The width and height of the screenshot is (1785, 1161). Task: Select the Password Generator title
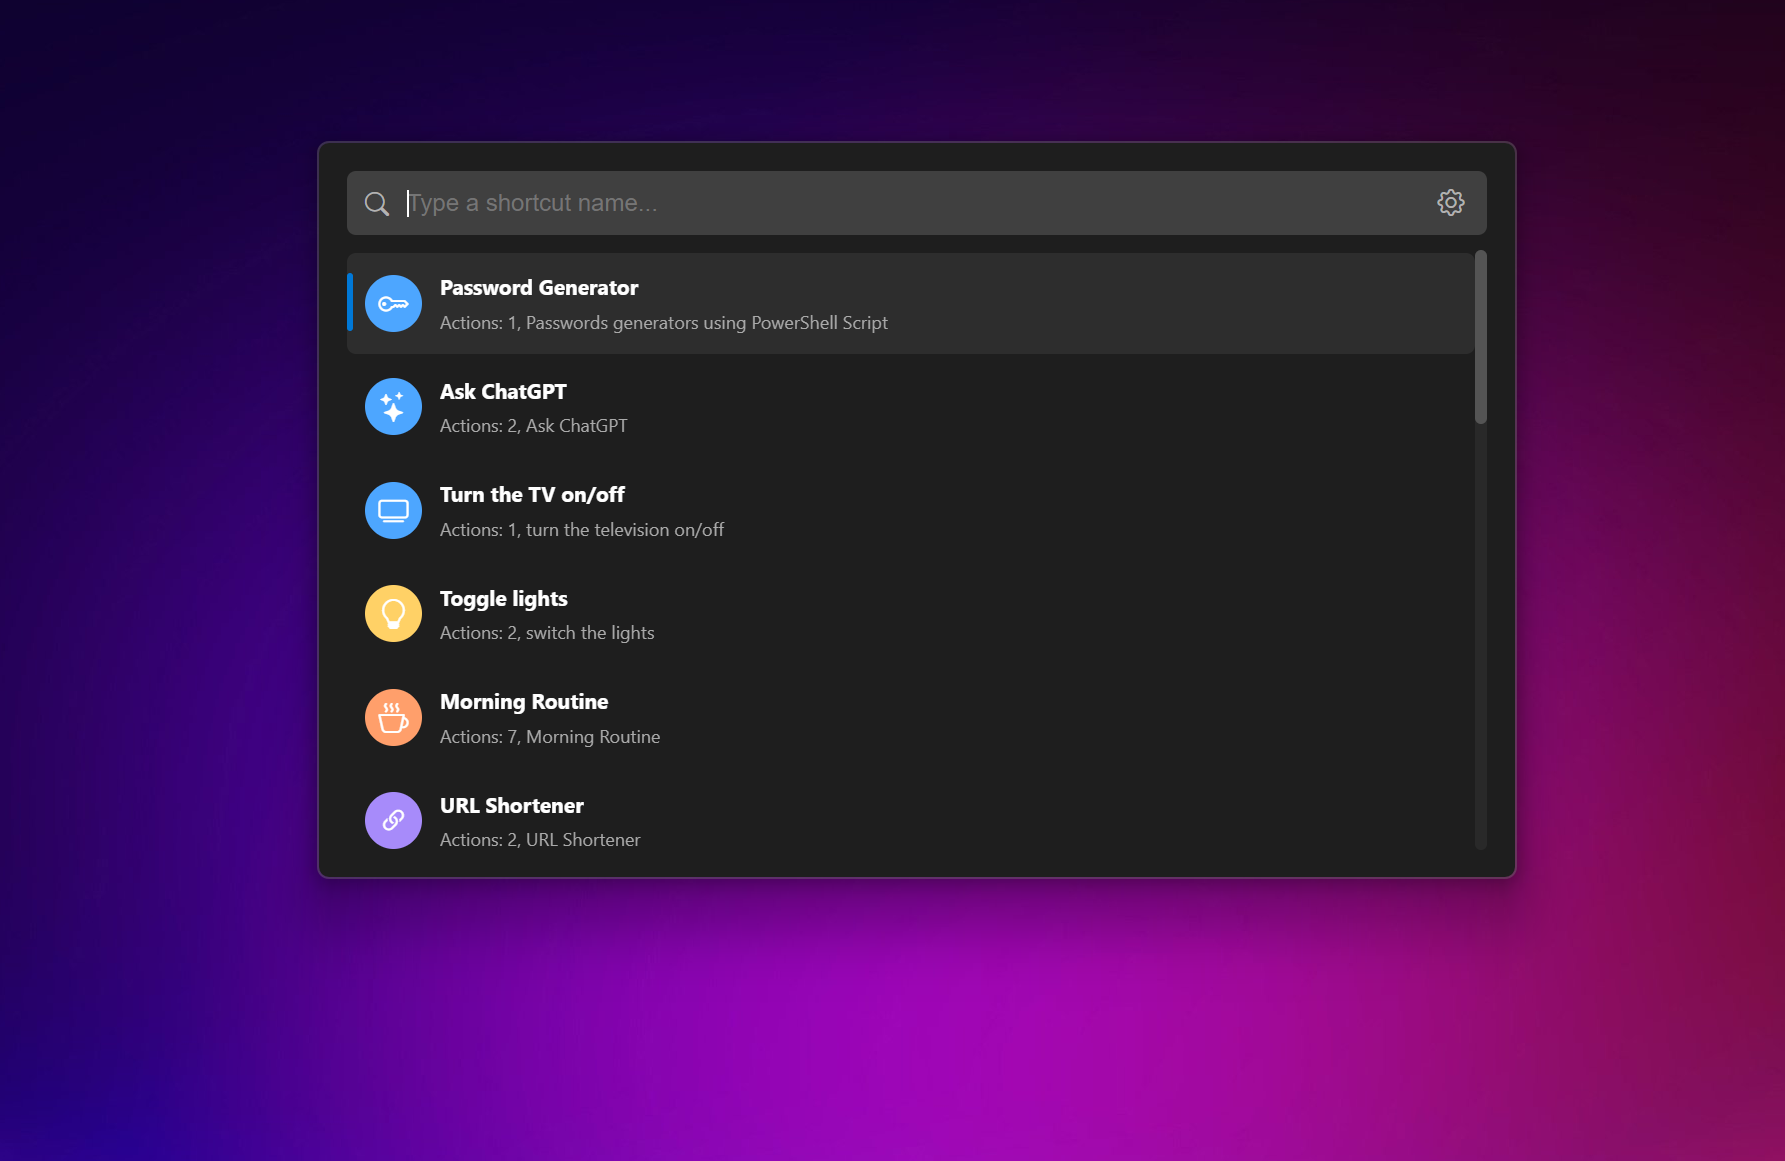[538, 288]
